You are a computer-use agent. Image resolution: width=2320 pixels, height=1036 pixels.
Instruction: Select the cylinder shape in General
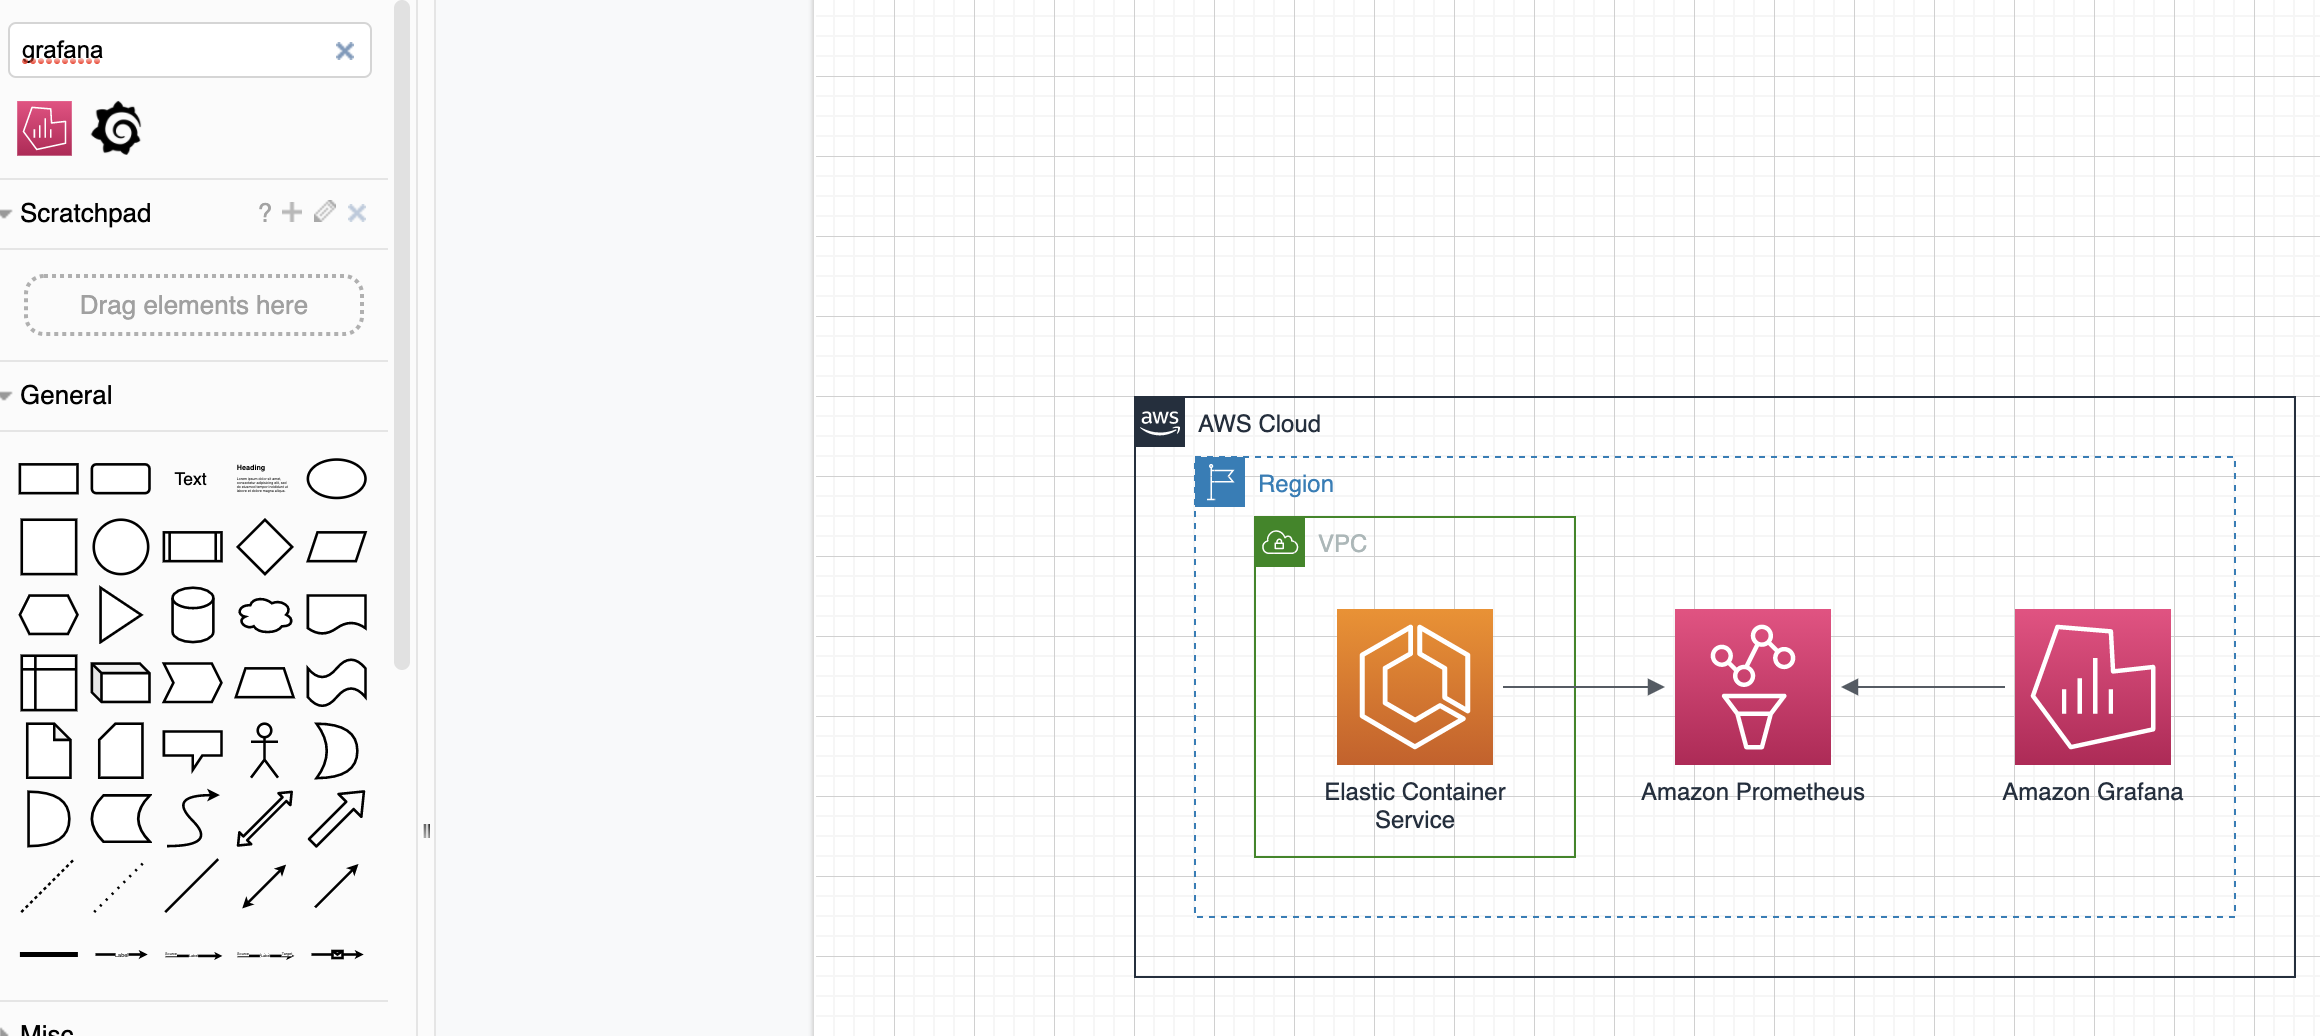[192, 614]
